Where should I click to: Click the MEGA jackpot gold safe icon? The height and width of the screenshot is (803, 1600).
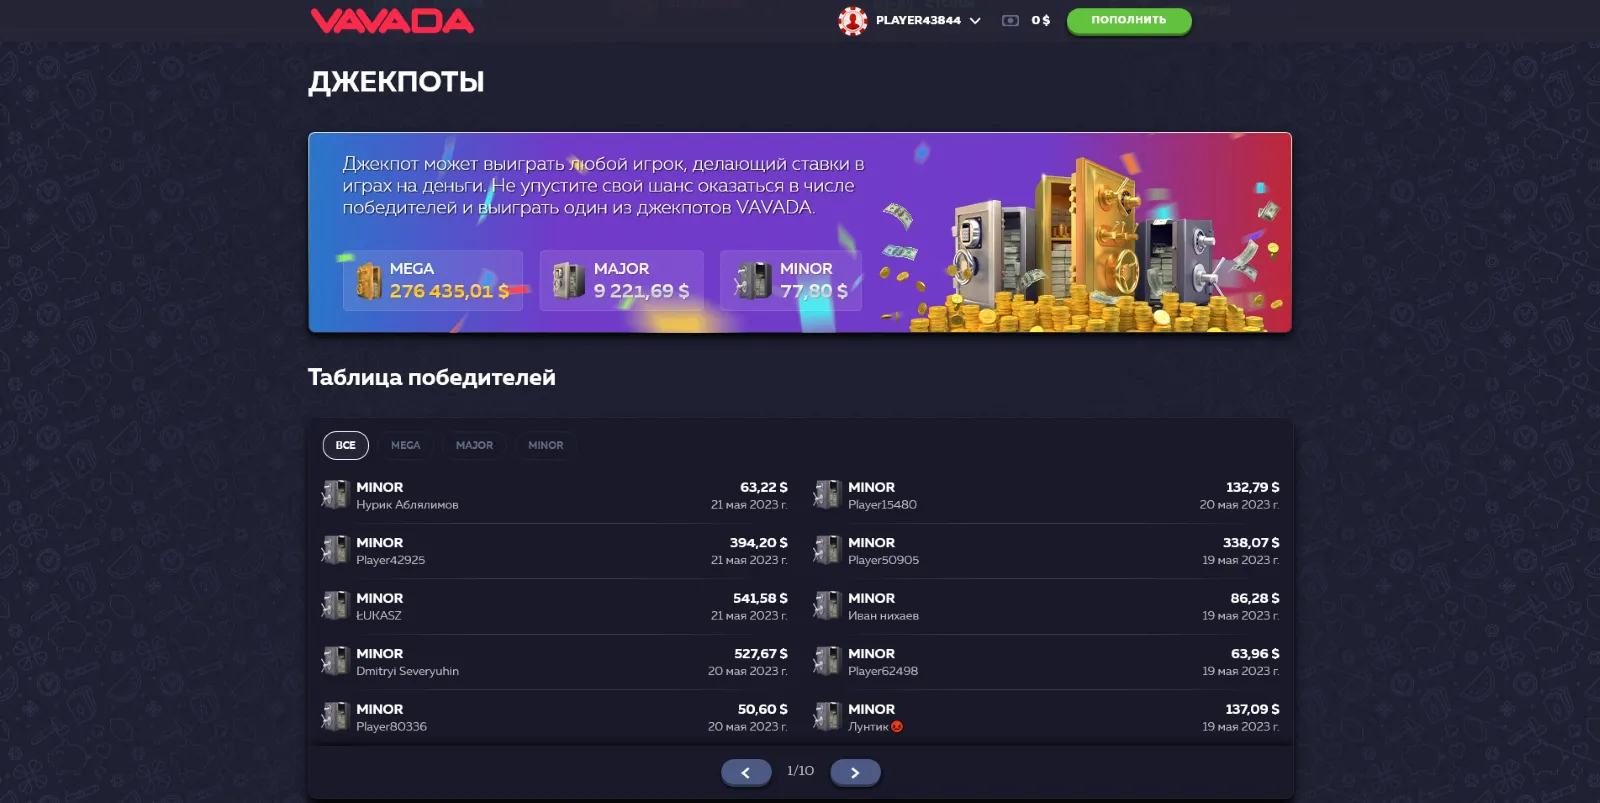368,281
